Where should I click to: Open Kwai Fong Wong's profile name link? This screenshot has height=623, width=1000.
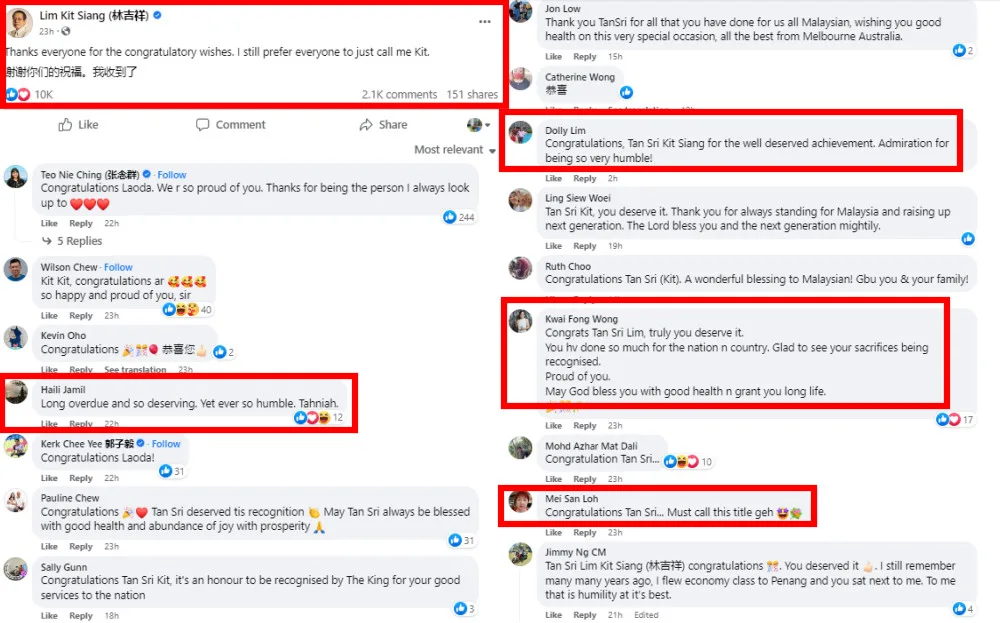click(x=581, y=319)
